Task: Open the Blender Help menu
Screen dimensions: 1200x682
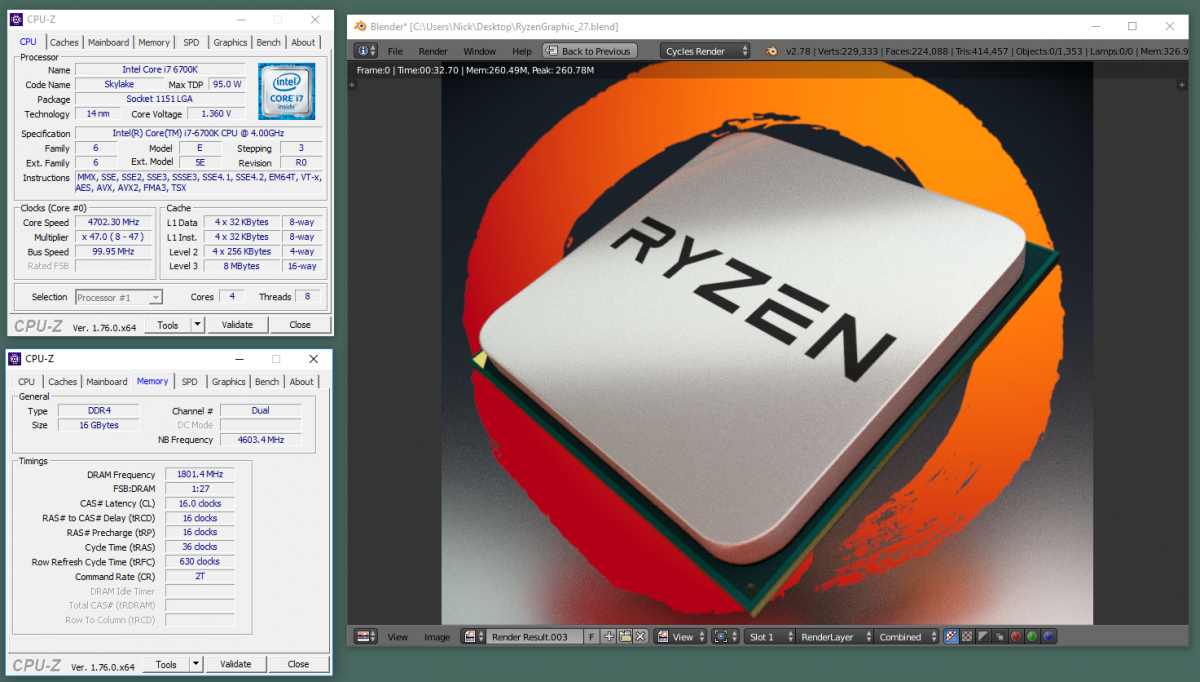Action: (x=522, y=51)
